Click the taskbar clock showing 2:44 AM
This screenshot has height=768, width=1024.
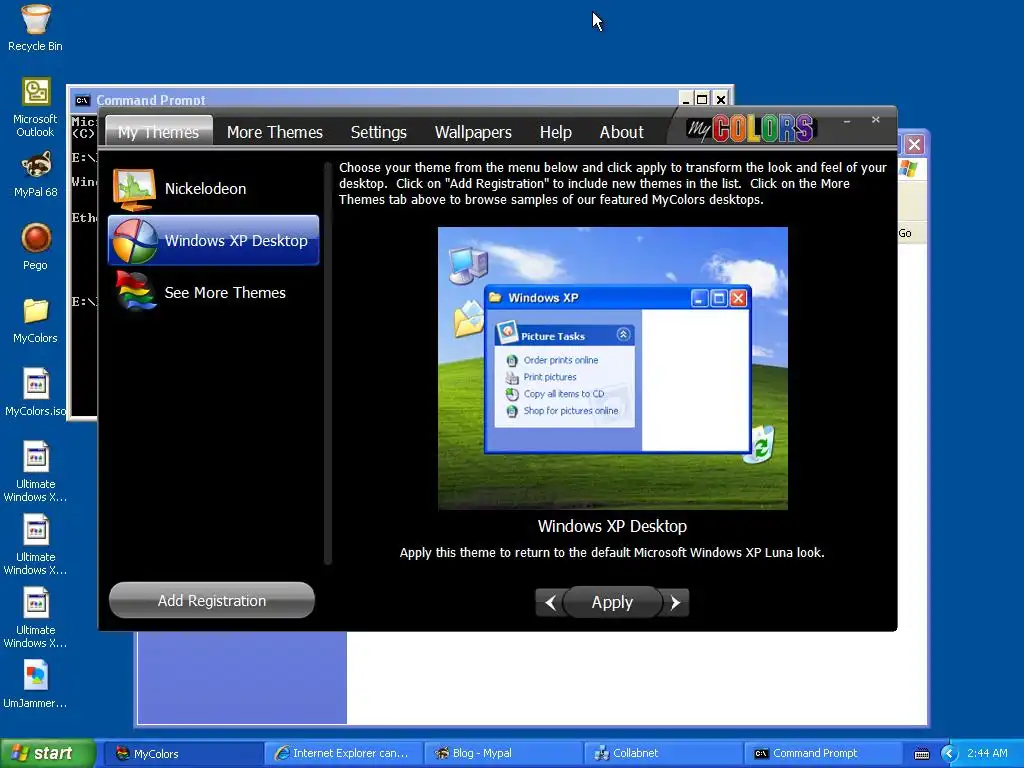[987, 754]
